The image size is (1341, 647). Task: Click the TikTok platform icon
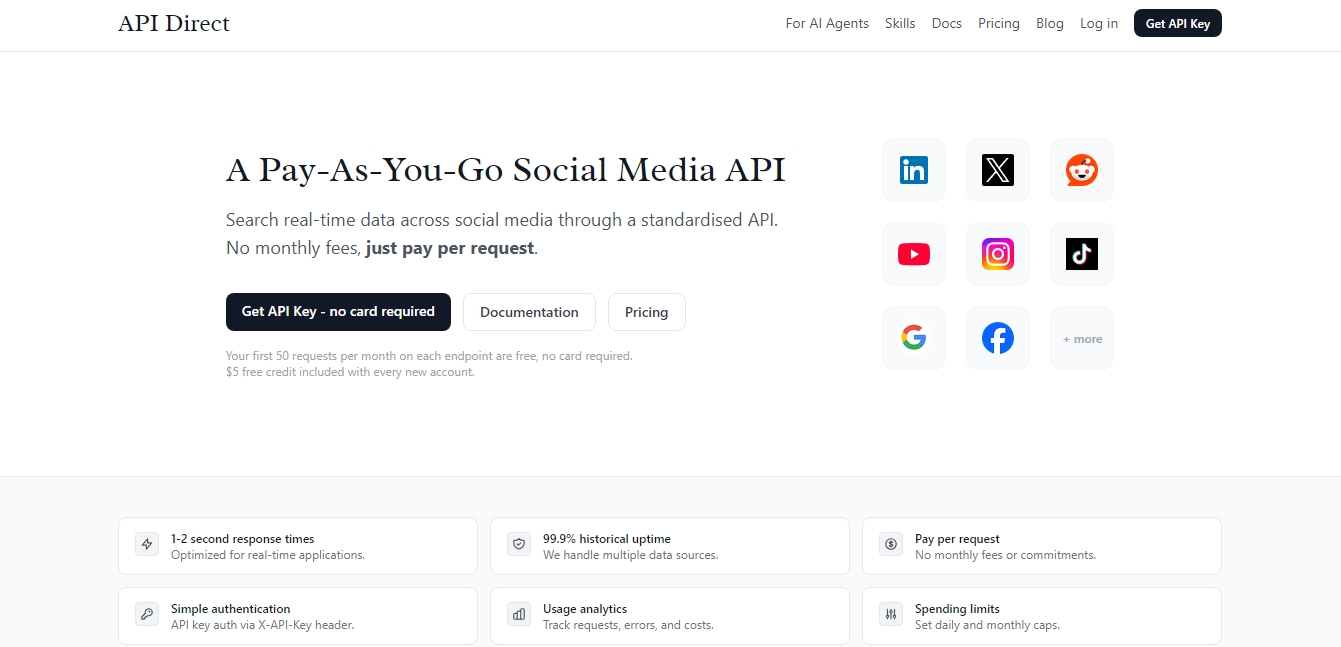coord(1082,254)
